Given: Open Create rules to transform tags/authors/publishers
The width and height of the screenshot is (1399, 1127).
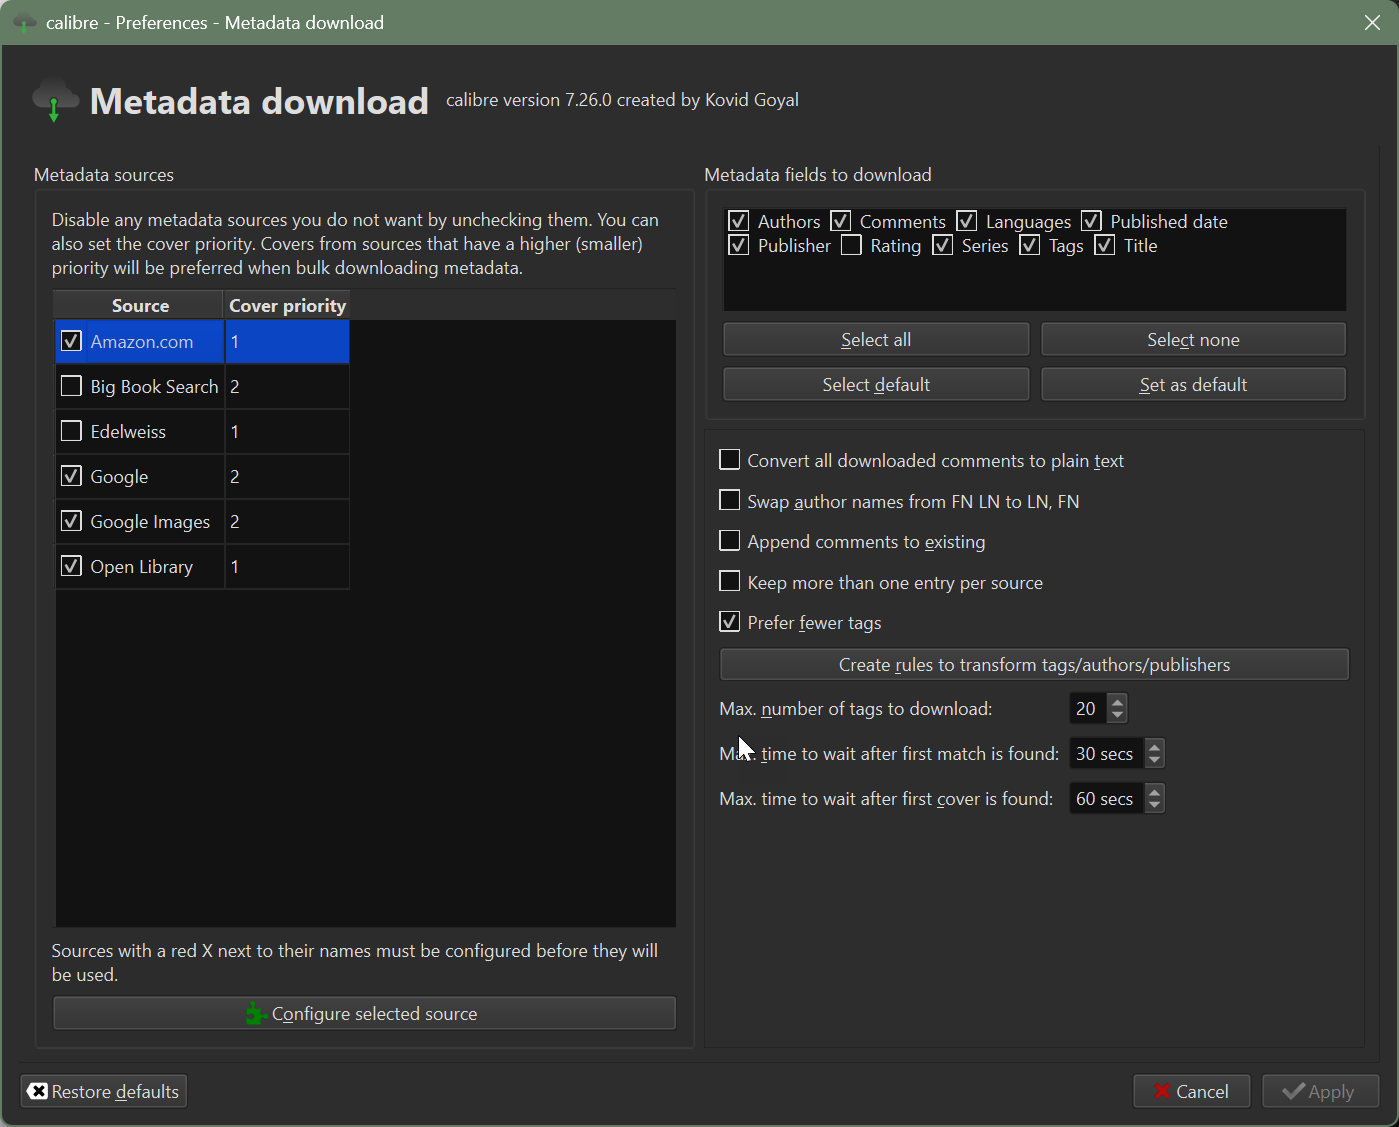Looking at the screenshot, I should [1034, 664].
